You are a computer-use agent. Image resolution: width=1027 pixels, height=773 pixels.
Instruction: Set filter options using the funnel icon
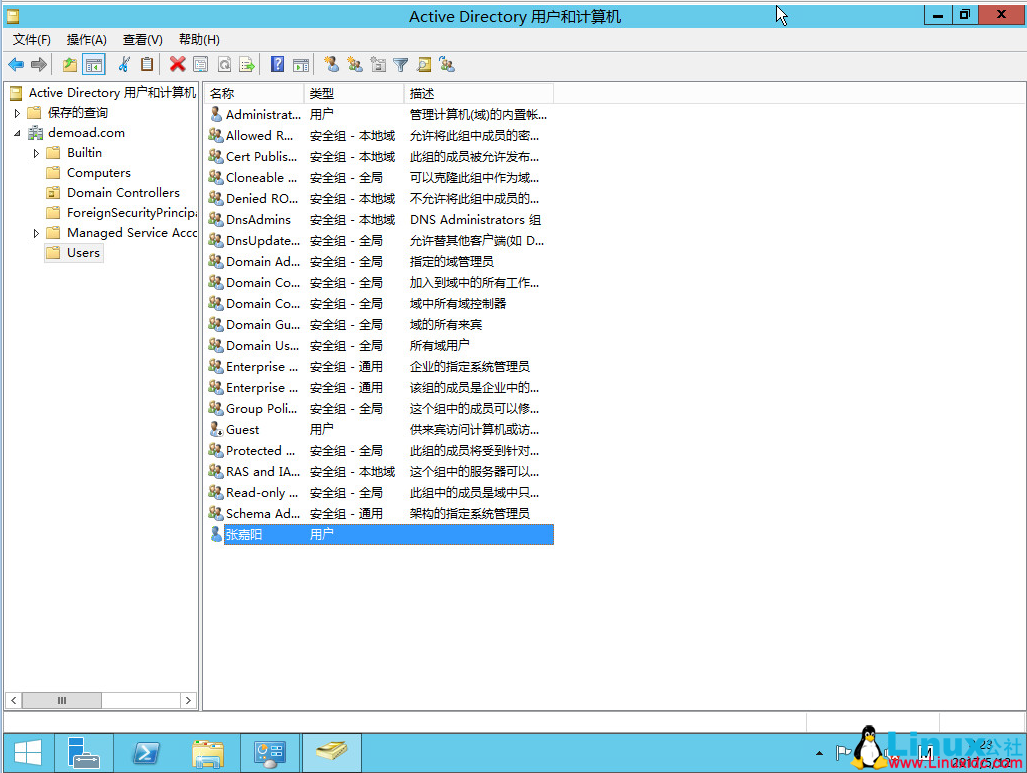(x=401, y=64)
